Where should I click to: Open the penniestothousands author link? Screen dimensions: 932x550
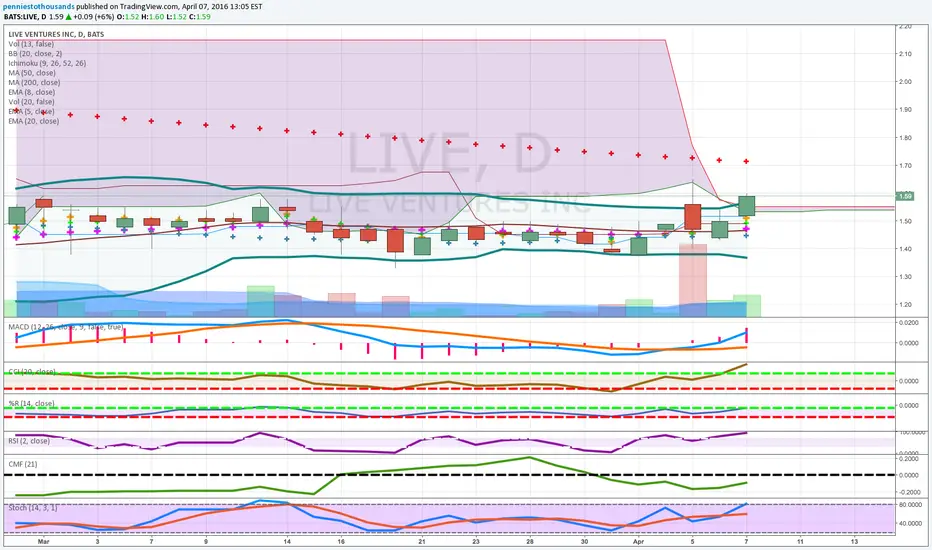click(x=39, y=7)
